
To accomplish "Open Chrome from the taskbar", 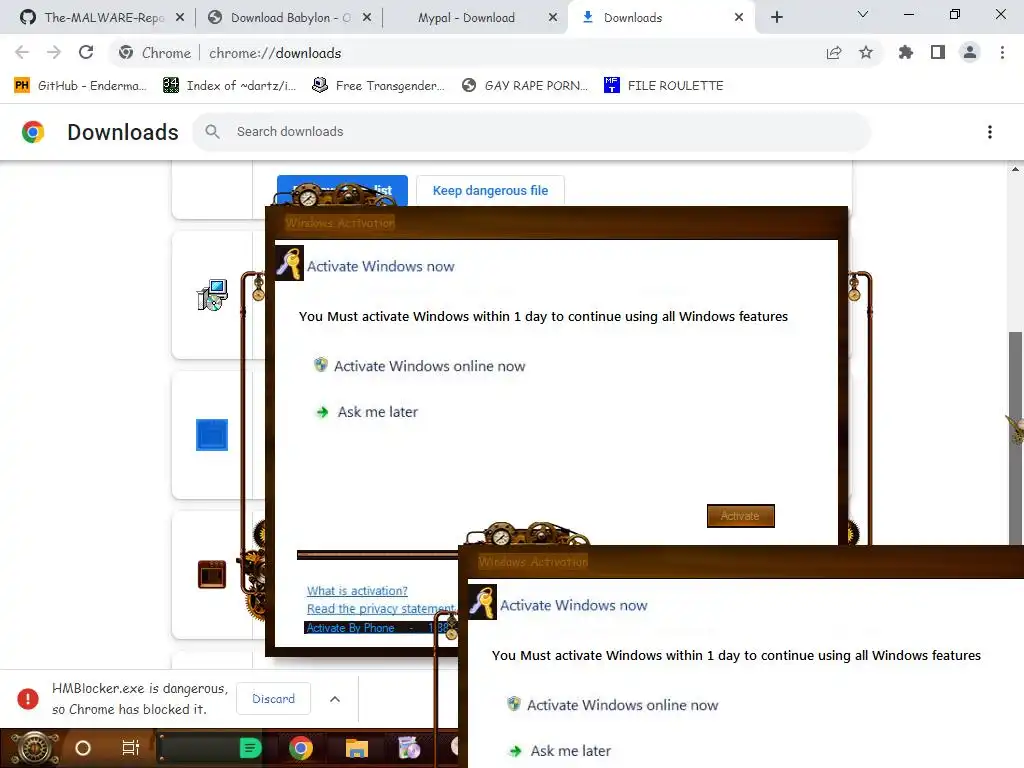I will 301,748.
